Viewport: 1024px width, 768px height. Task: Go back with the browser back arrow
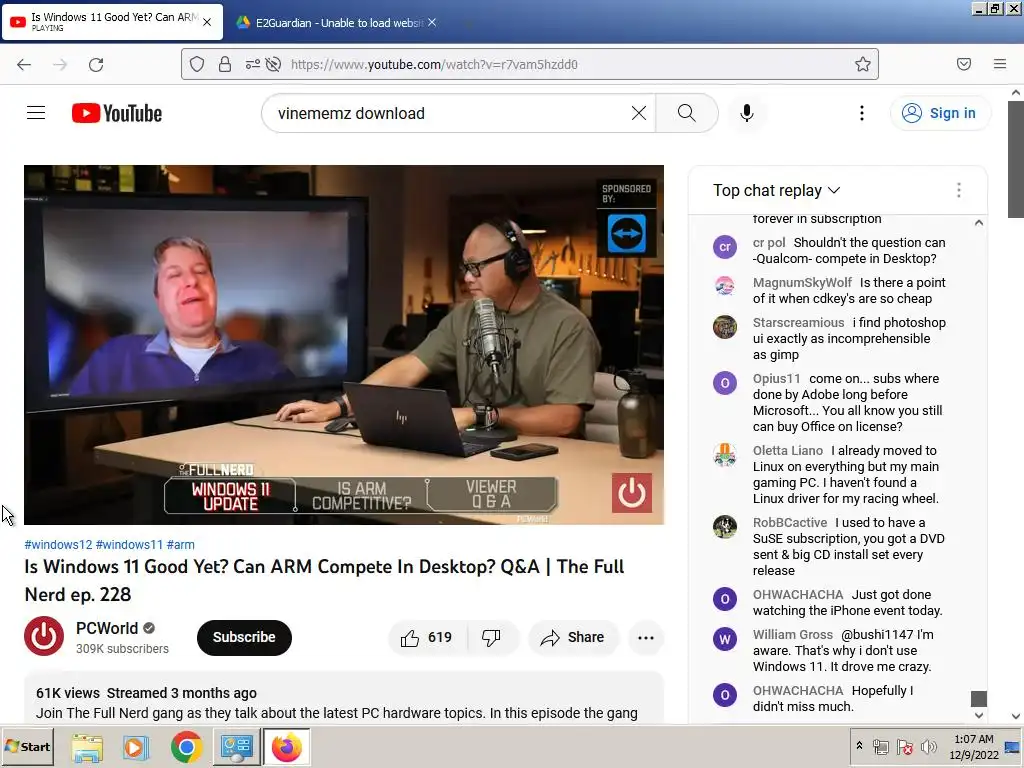[x=24, y=65]
